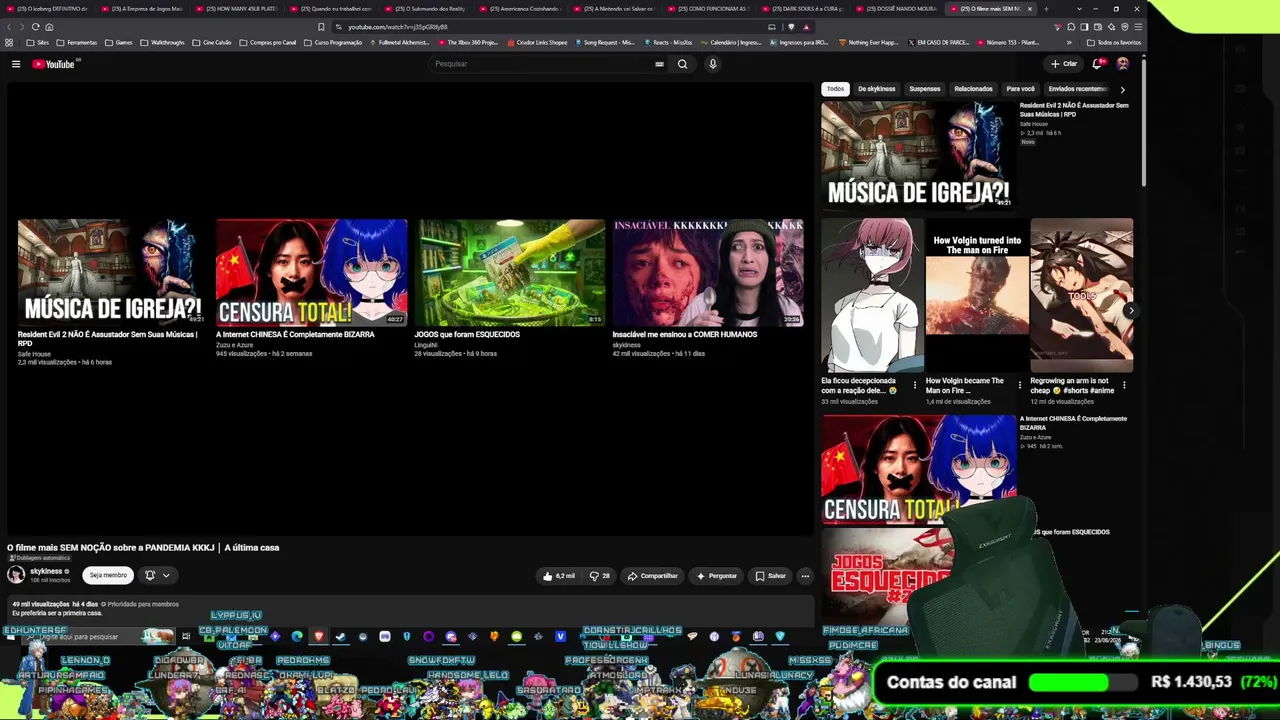The height and width of the screenshot is (720, 1280).
Task: Open the 'Ela ficou decepcionada' Short
Action: [873, 295]
